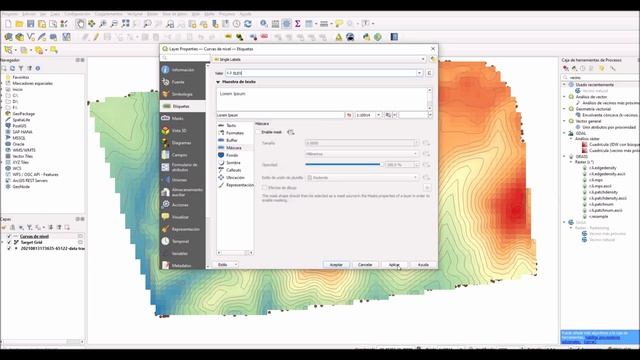
Task: Click the Select Features toolbar icon
Action: click(x=8, y=50)
